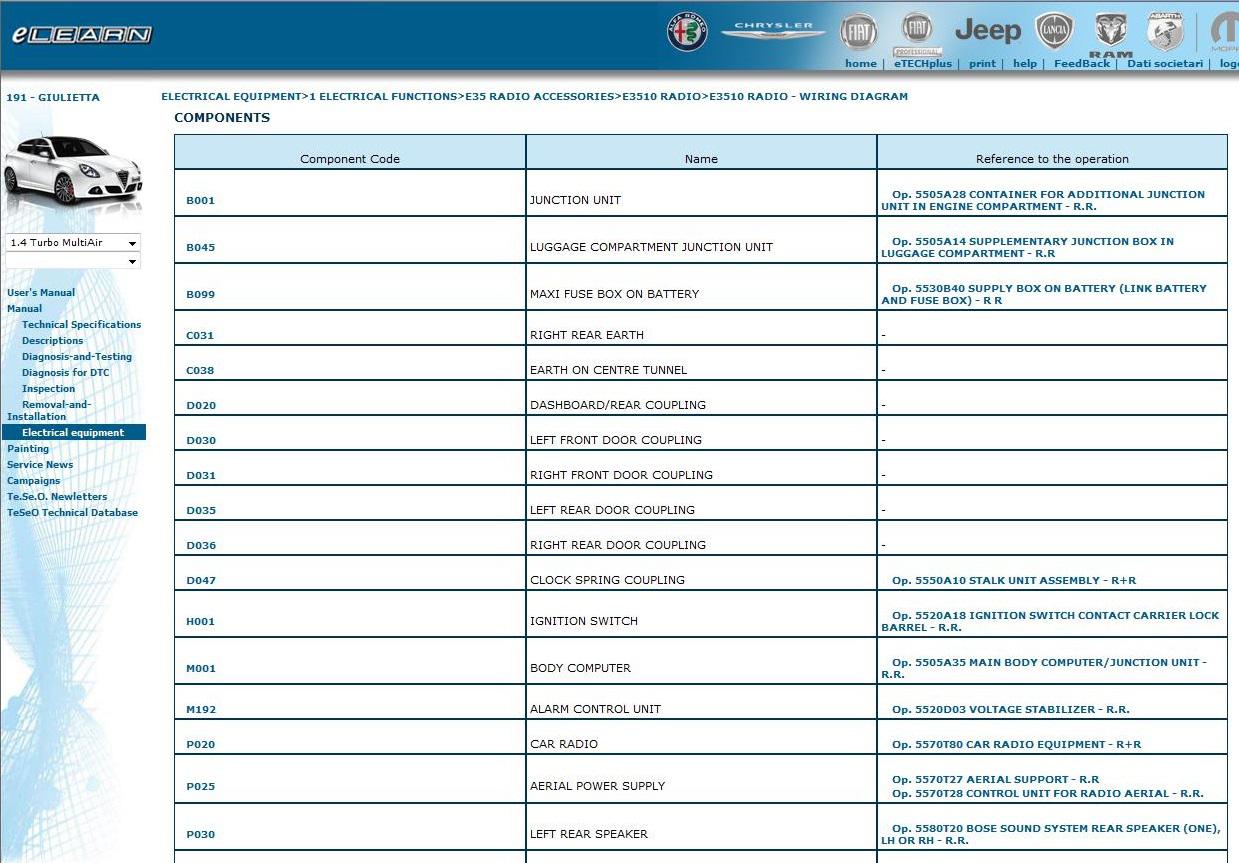Click E35 RADIO ACCESSORIES breadcrumb
The height and width of the screenshot is (863, 1239).
tap(540, 97)
